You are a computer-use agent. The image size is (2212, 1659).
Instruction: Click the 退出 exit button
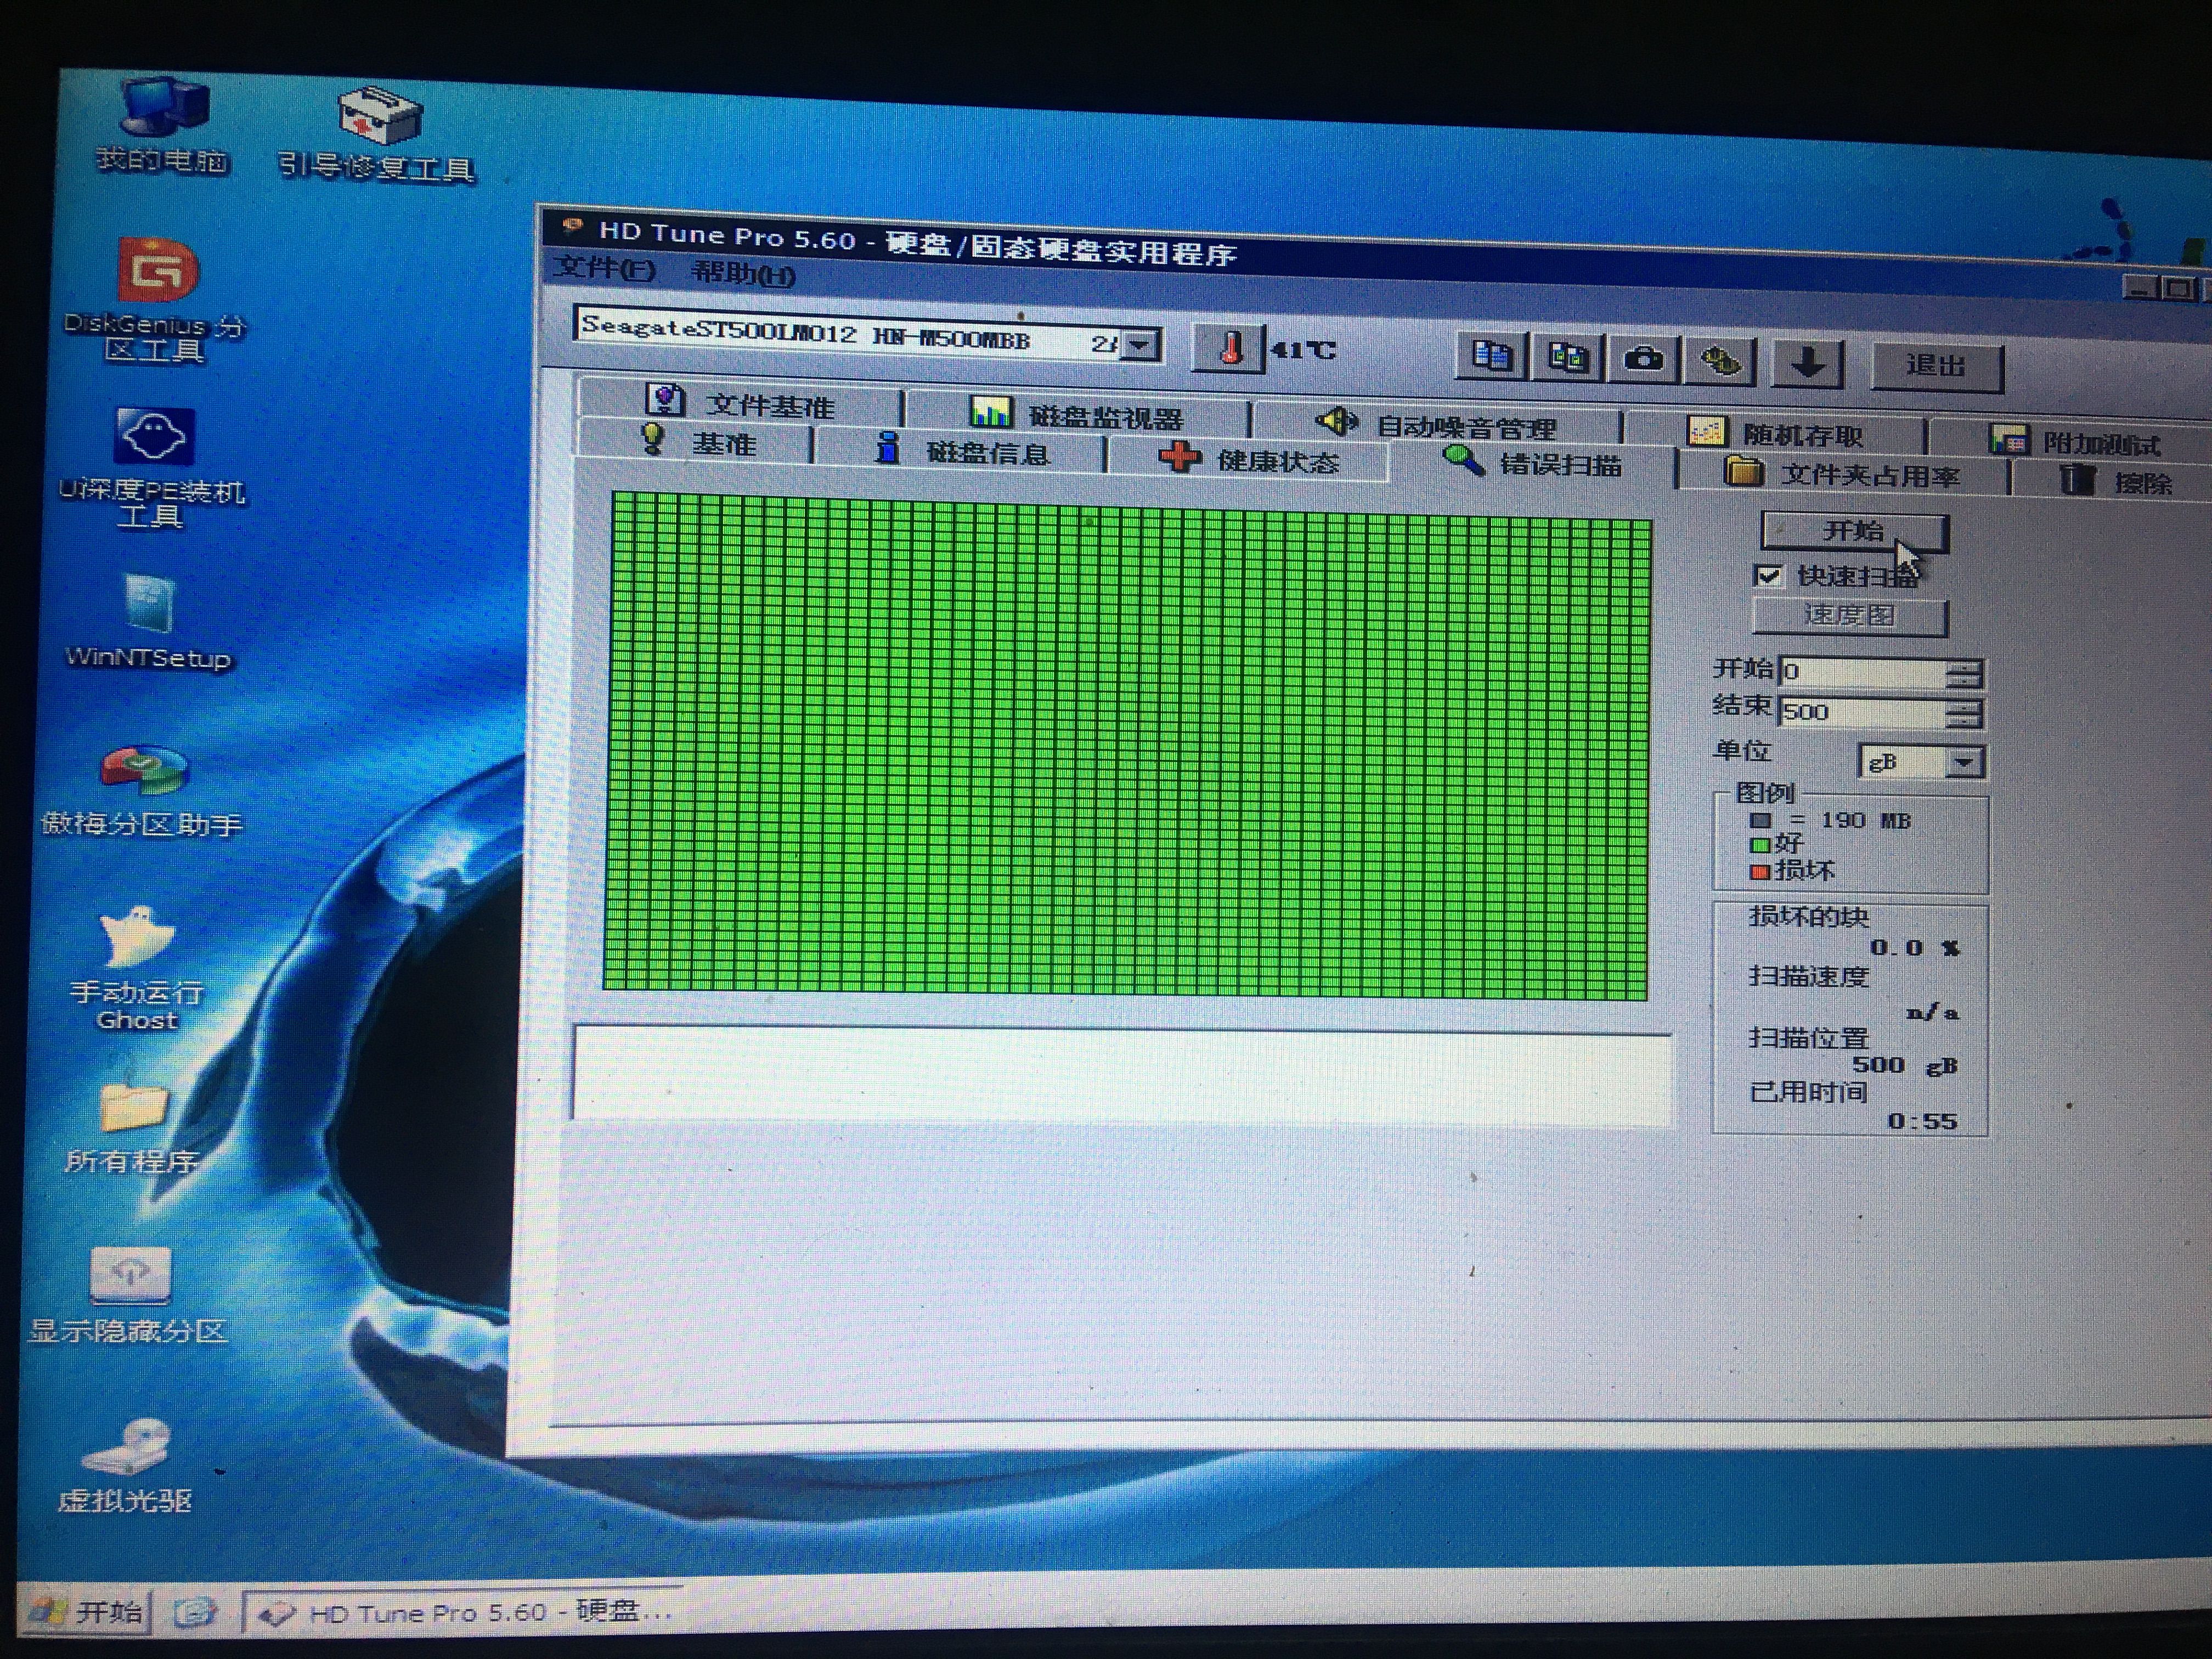[1935, 365]
